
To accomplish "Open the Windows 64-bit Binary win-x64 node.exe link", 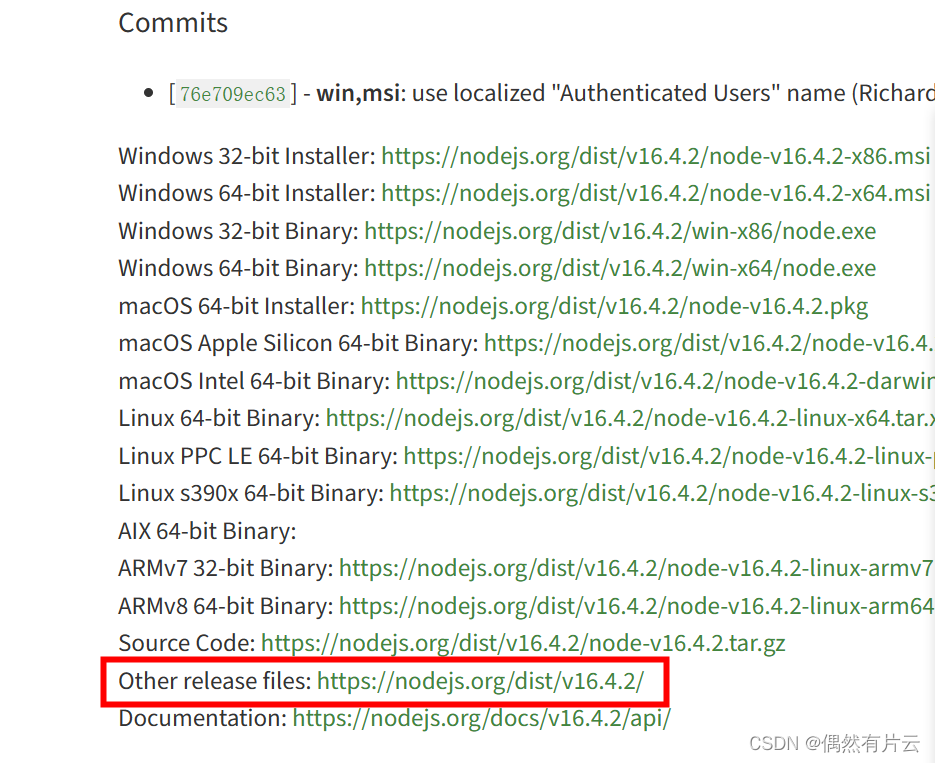I will point(620,269).
